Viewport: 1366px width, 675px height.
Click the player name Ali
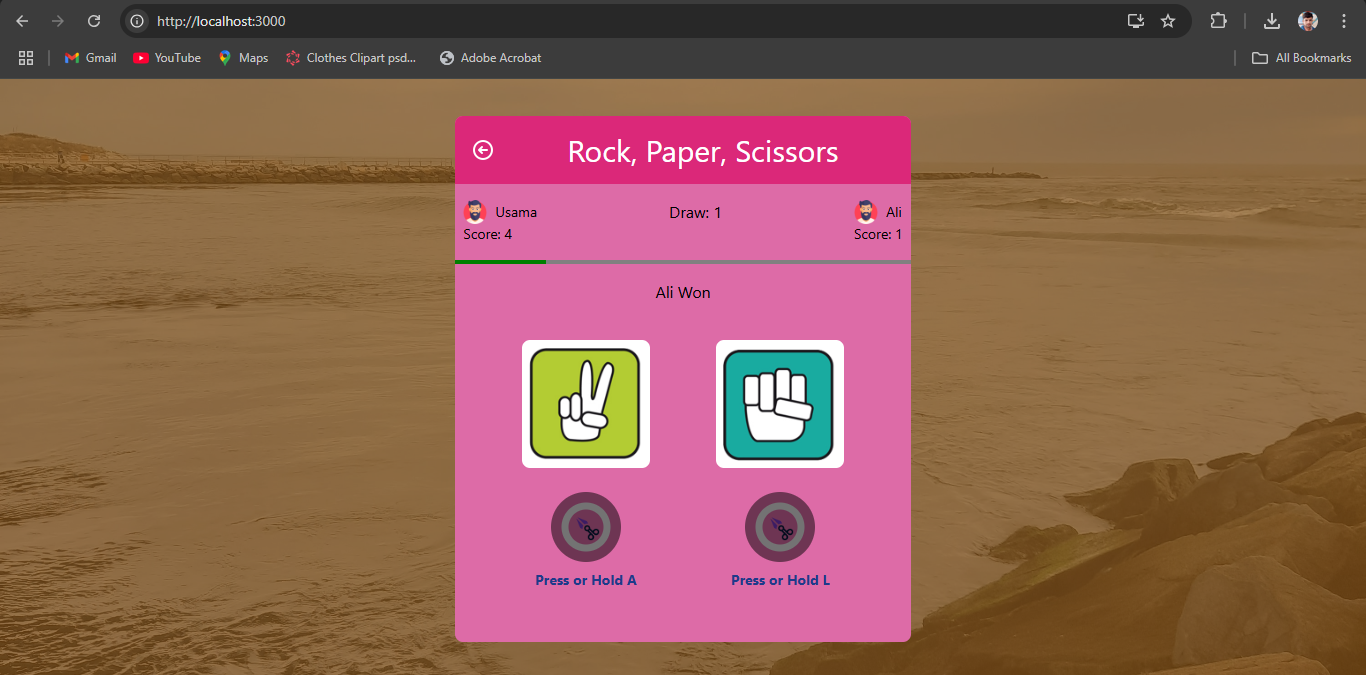coord(894,212)
